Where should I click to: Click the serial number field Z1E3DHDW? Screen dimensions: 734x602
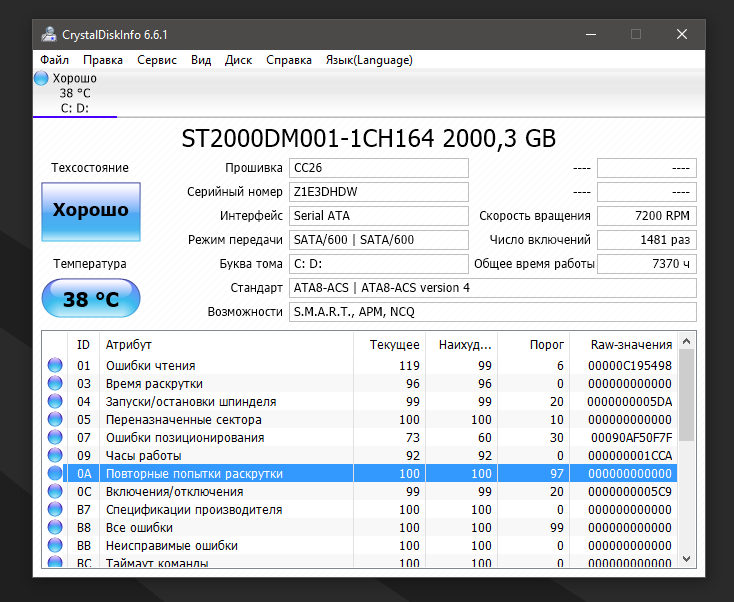[379, 192]
